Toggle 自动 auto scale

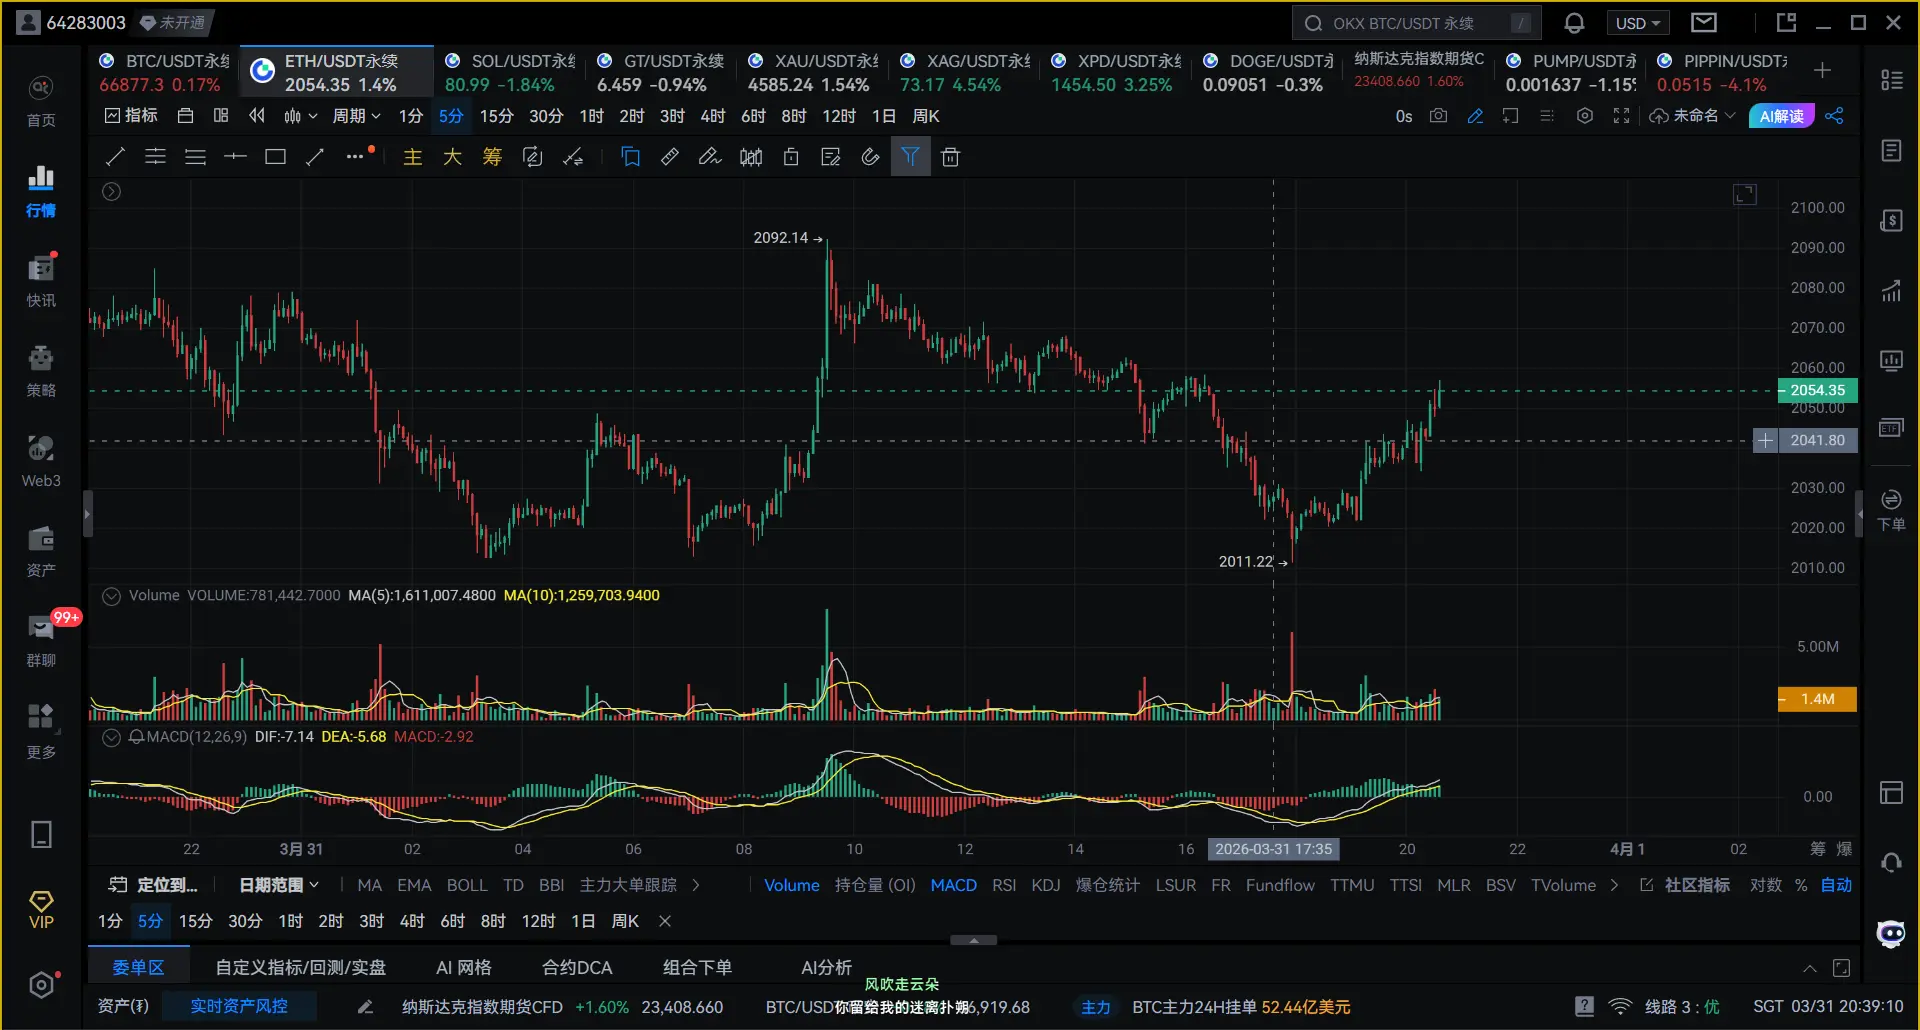(x=1836, y=885)
